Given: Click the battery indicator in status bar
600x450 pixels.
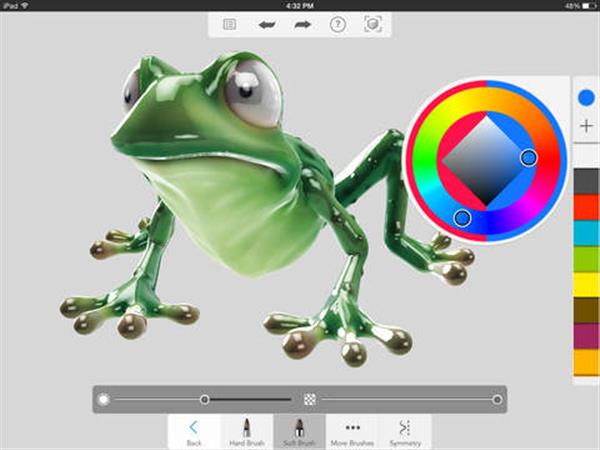Looking at the screenshot, I should [x=589, y=5].
